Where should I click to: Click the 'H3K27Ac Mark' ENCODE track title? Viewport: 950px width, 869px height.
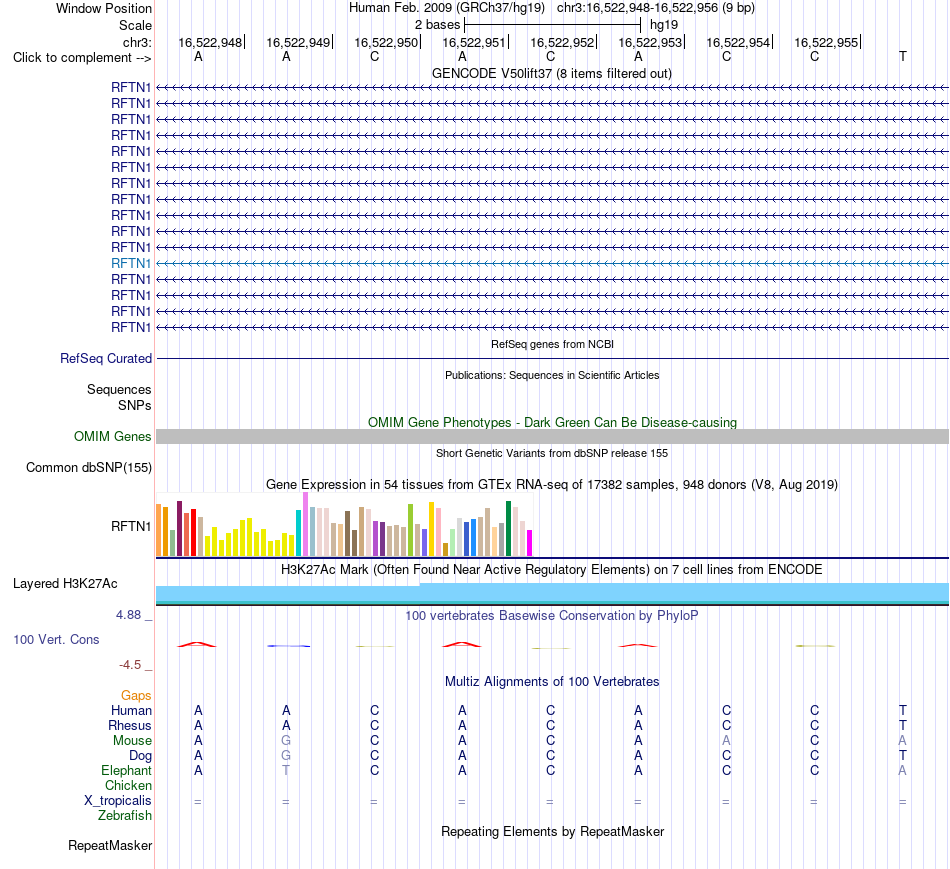552,570
